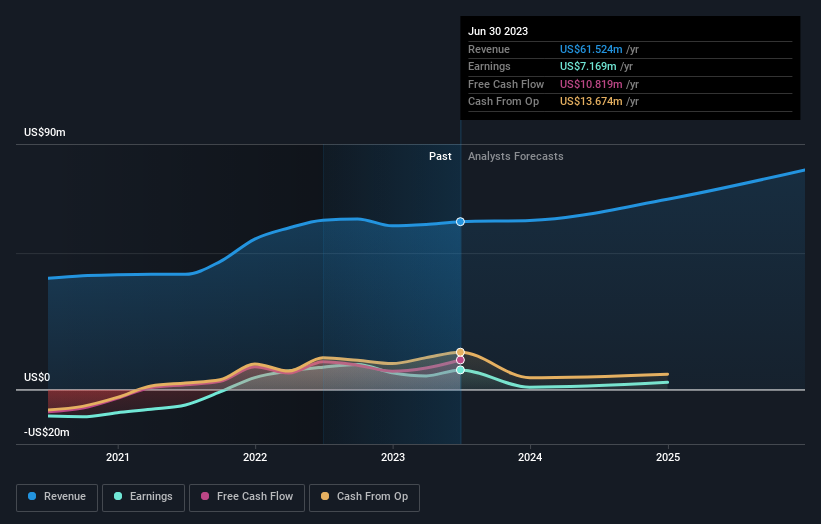Viewport: 821px width, 524px height.
Task: Click the 2022 x-axis label
Action: coord(255,458)
